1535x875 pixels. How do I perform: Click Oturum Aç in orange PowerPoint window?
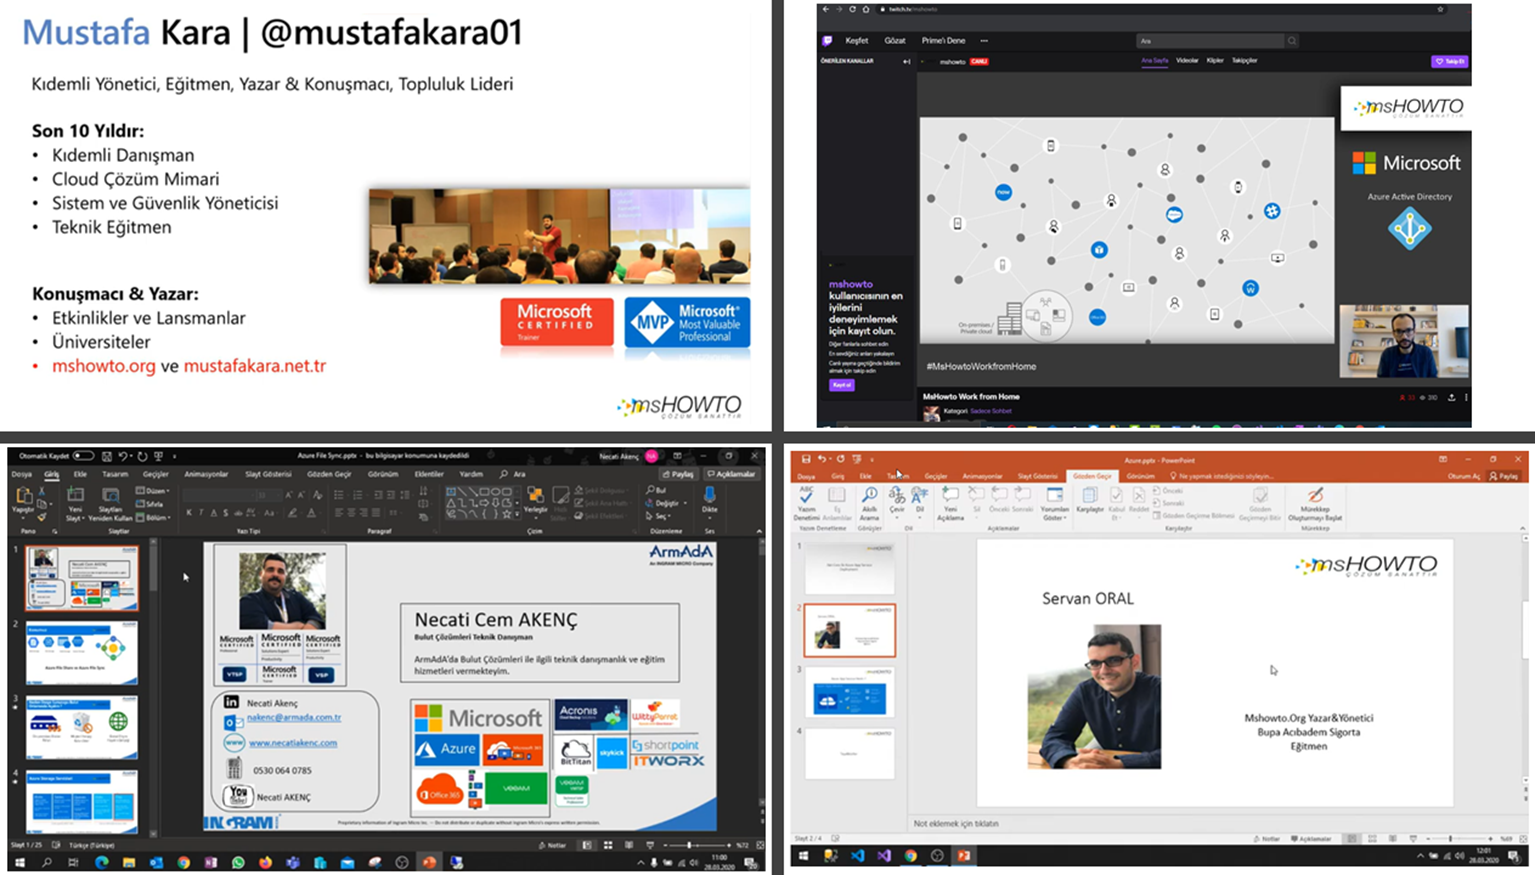(1464, 476)
